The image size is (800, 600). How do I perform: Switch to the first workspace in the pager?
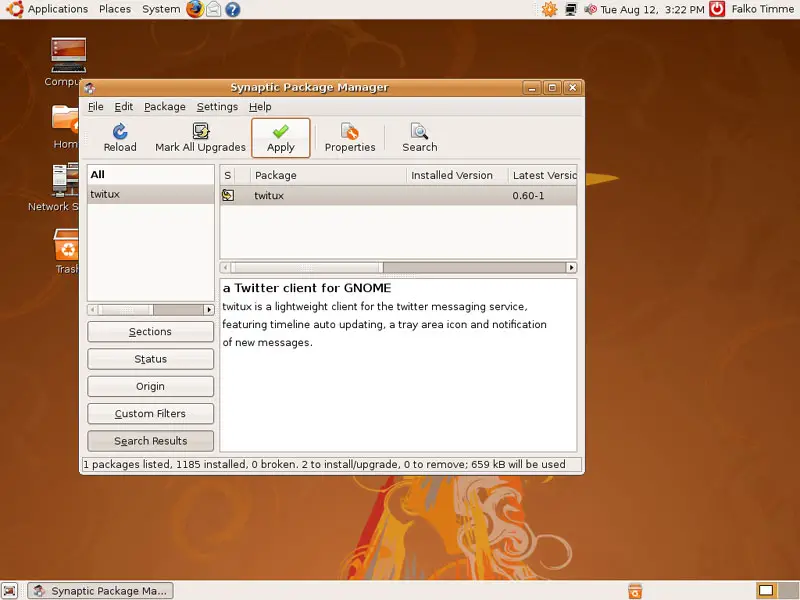766,591
